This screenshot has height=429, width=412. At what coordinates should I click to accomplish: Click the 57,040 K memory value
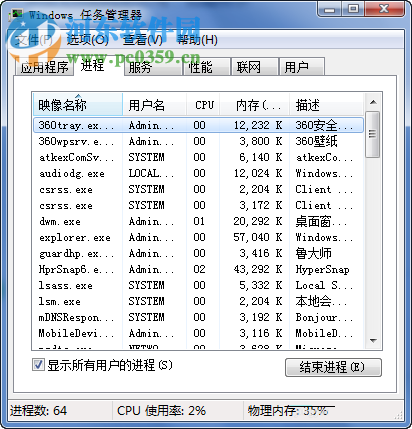pos(258,237)
